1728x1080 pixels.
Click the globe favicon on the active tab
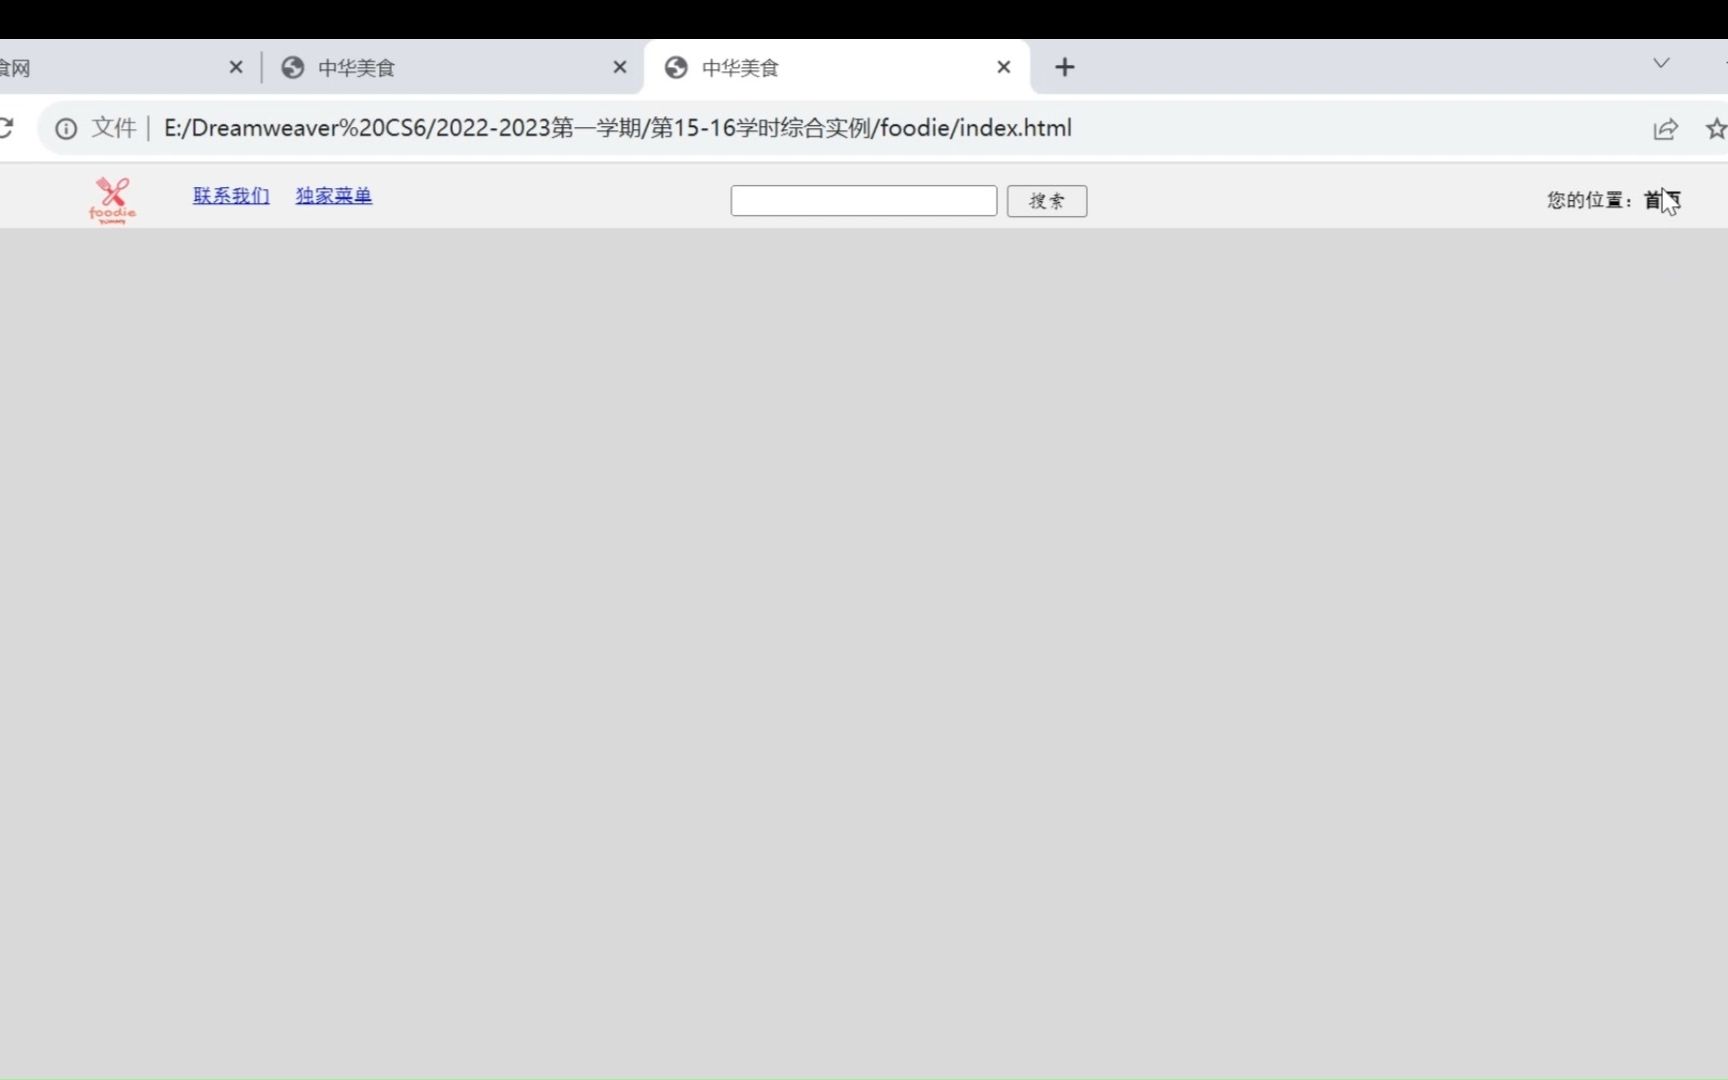[676, 67]
